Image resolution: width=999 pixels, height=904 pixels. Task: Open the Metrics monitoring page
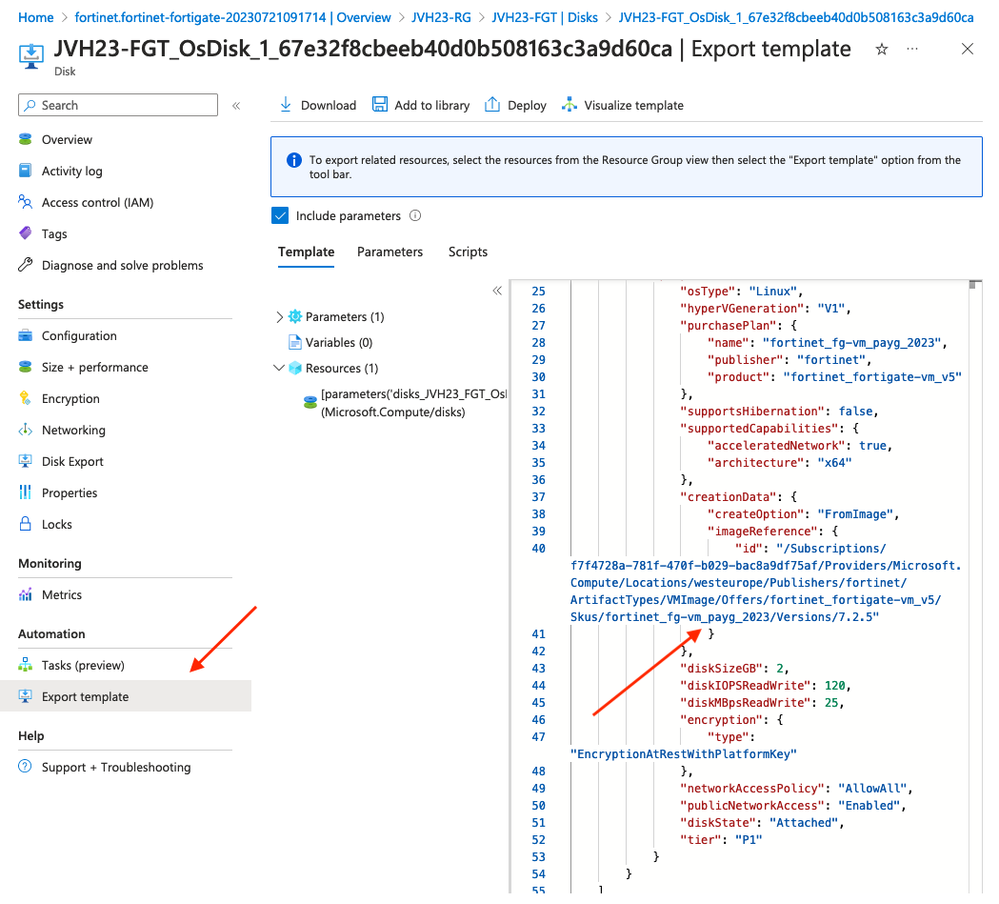click(x=61, y=595)
